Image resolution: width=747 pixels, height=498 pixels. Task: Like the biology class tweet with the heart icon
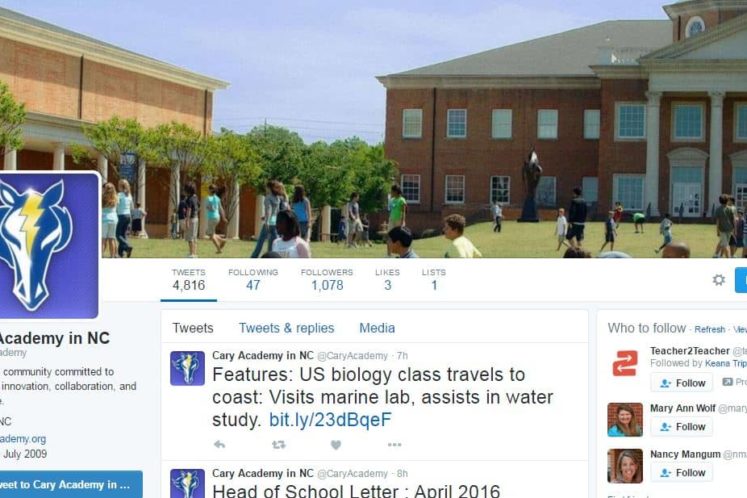point(336,445)
